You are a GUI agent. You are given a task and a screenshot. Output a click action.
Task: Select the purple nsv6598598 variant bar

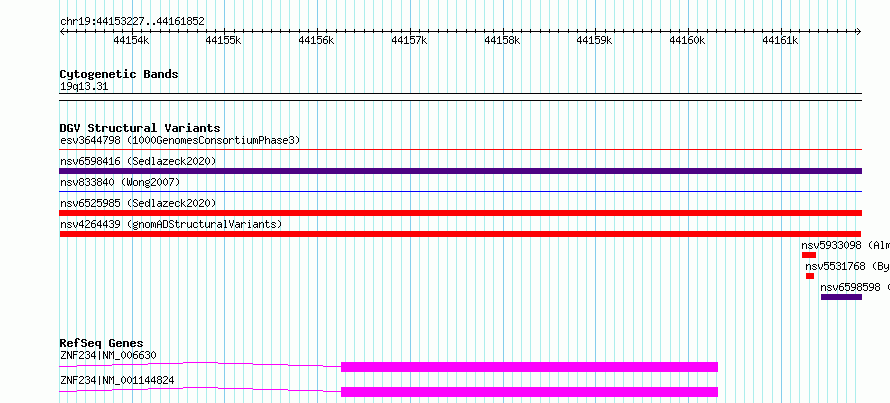pos(841,297)
